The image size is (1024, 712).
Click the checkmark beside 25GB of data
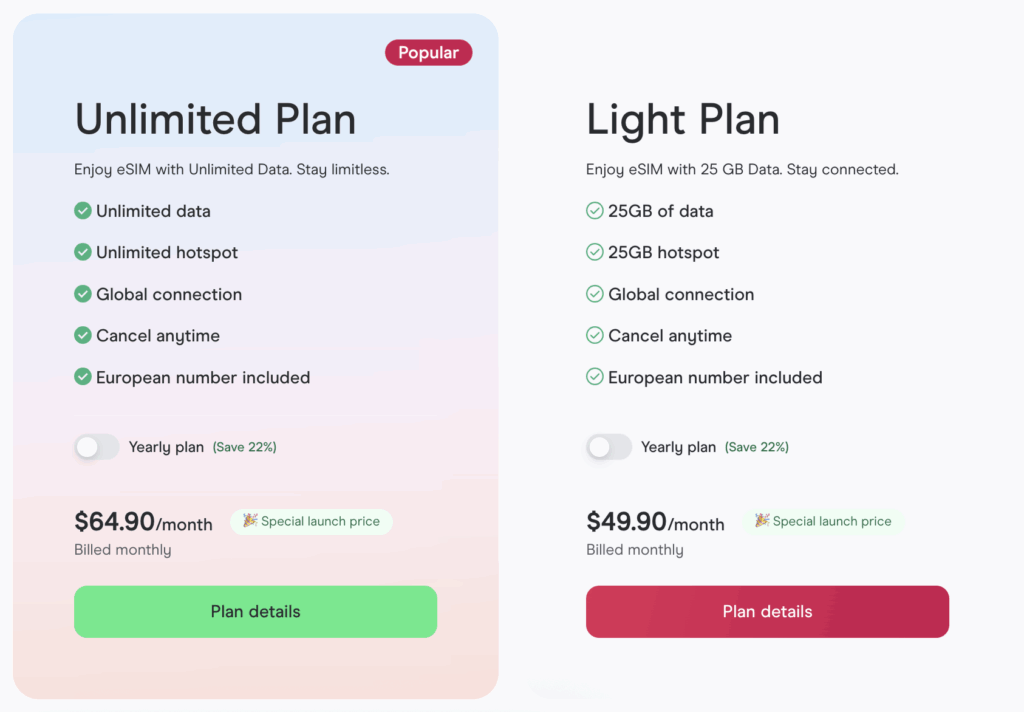pyautogui.click(x=595, y=211)
